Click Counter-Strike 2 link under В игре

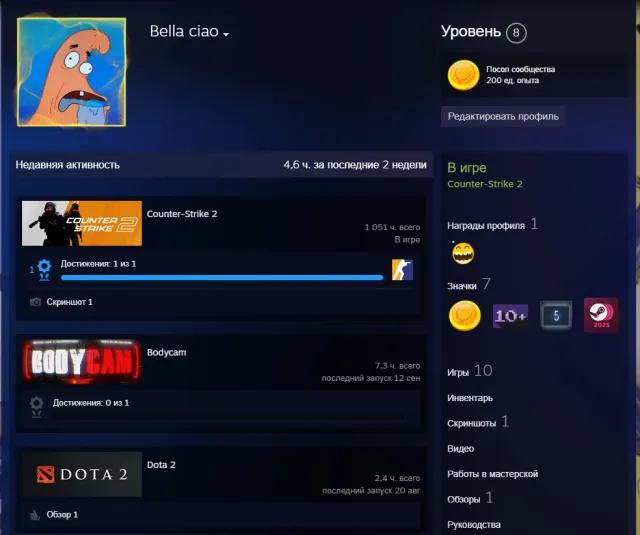[485, 184]
